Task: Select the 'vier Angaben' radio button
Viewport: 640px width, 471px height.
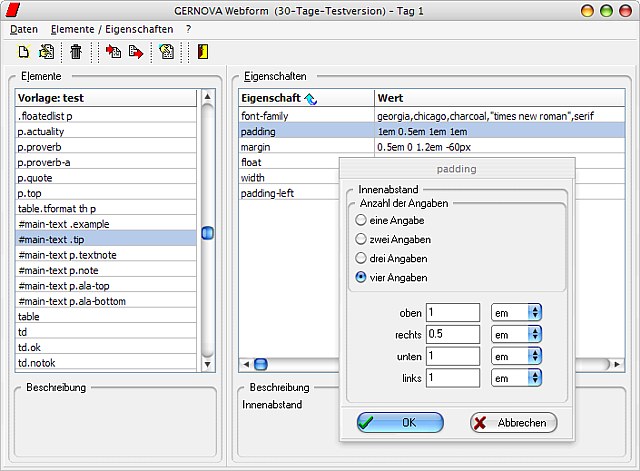Action: point(361,277)
